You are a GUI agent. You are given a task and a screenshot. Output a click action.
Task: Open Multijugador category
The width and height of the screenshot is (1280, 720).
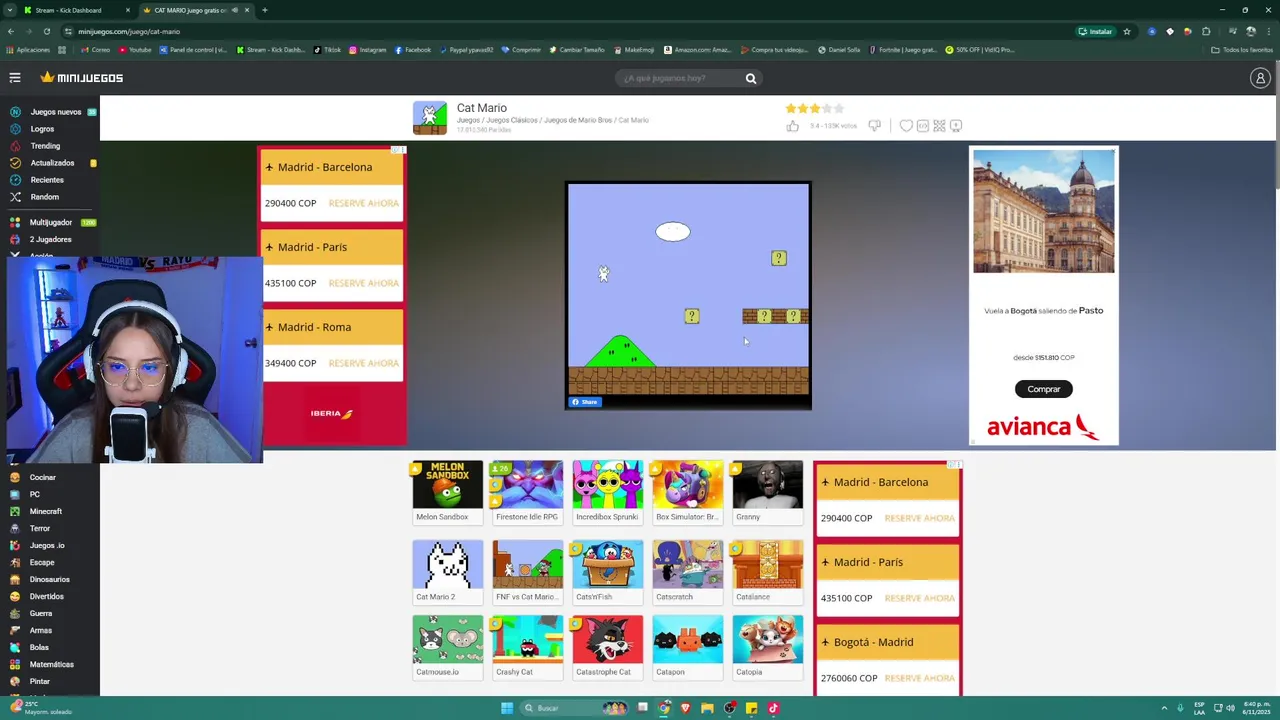click(50, 222)
